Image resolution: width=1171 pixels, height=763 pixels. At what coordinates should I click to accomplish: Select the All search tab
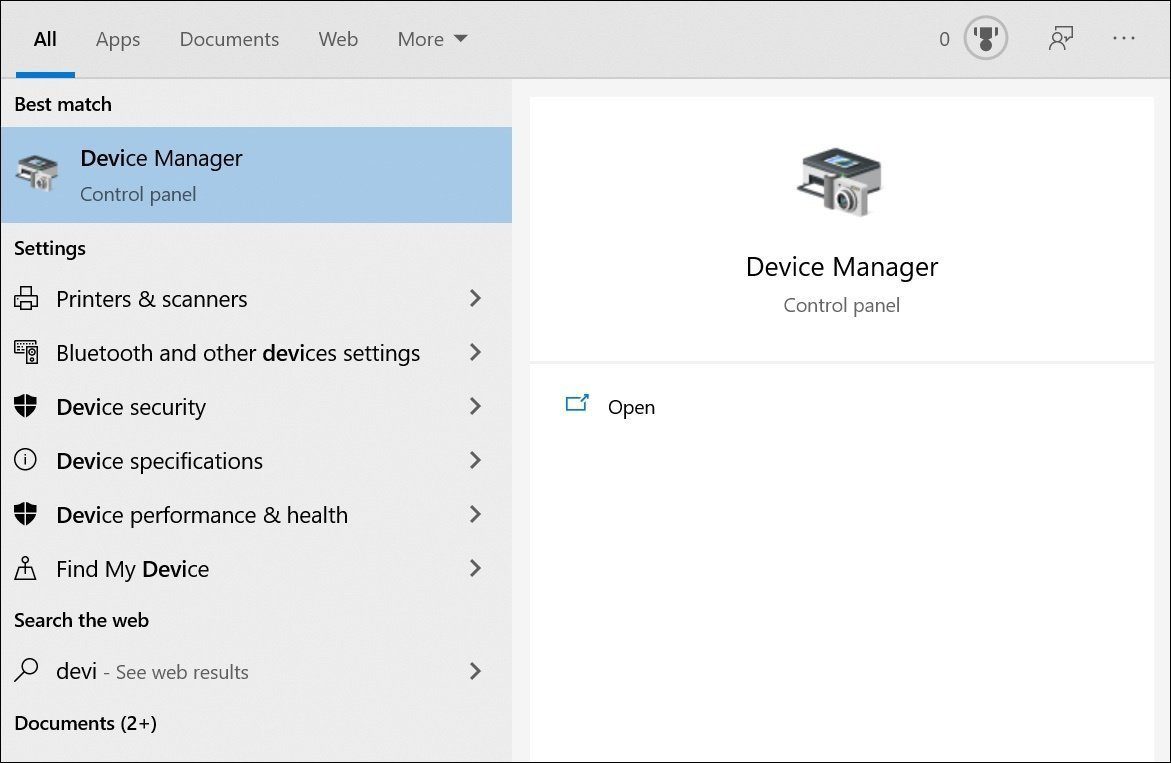point(45,39)
